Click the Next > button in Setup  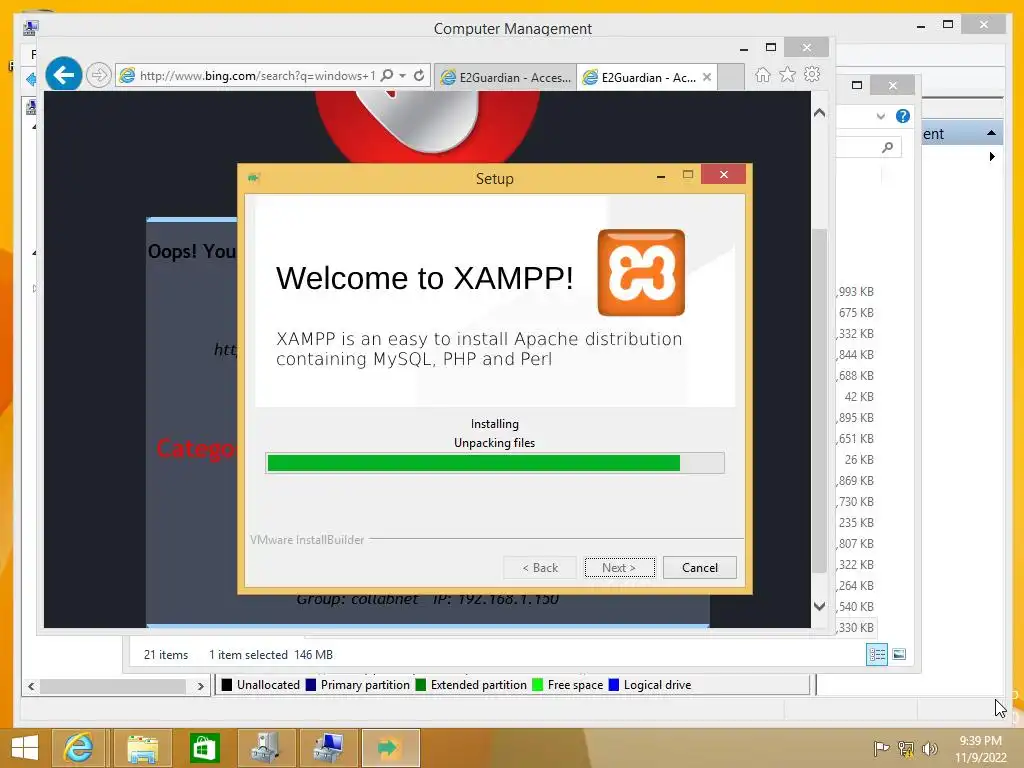point(619,568)
